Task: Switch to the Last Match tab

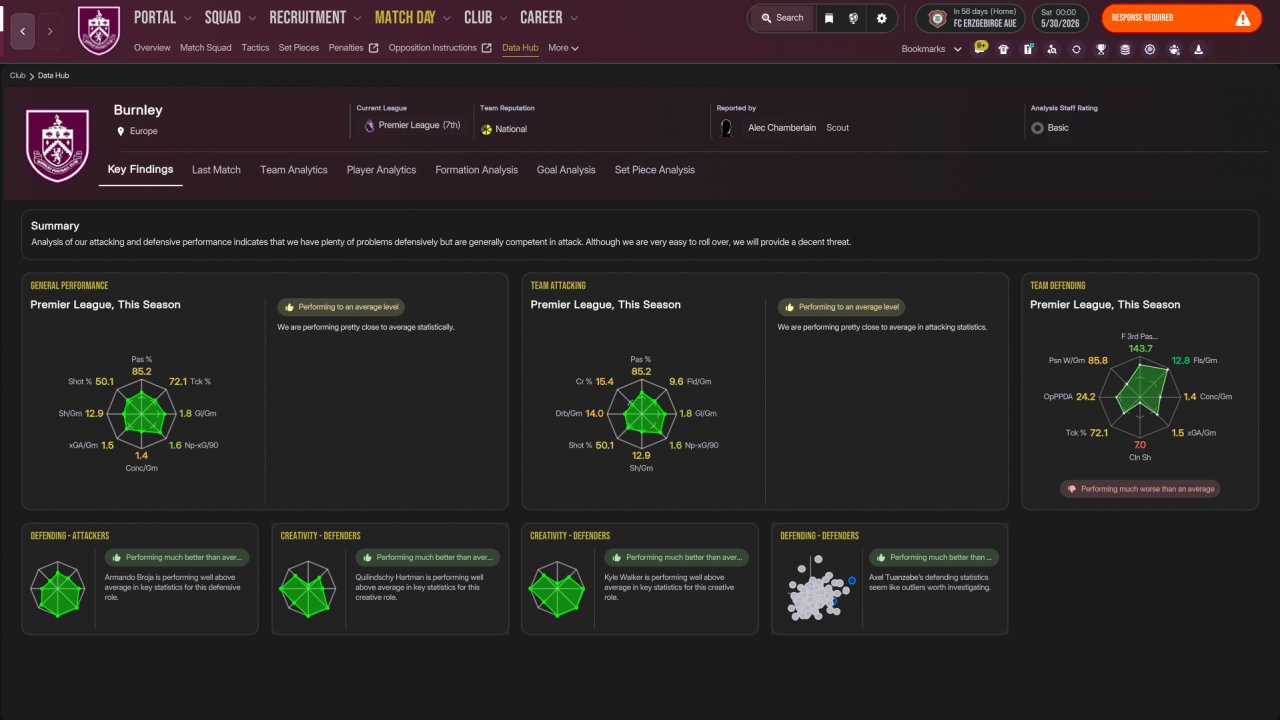Action: [216, 170]
